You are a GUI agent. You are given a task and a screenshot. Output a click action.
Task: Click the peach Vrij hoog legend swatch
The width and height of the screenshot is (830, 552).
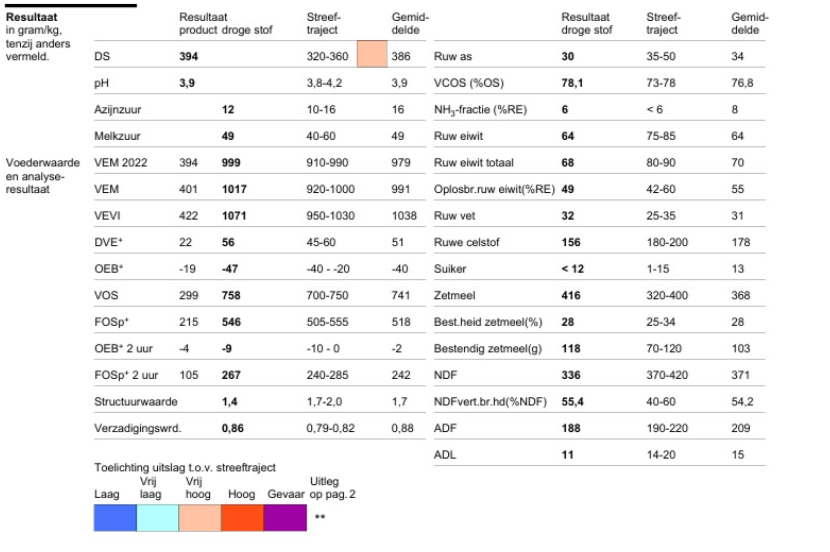200,518
